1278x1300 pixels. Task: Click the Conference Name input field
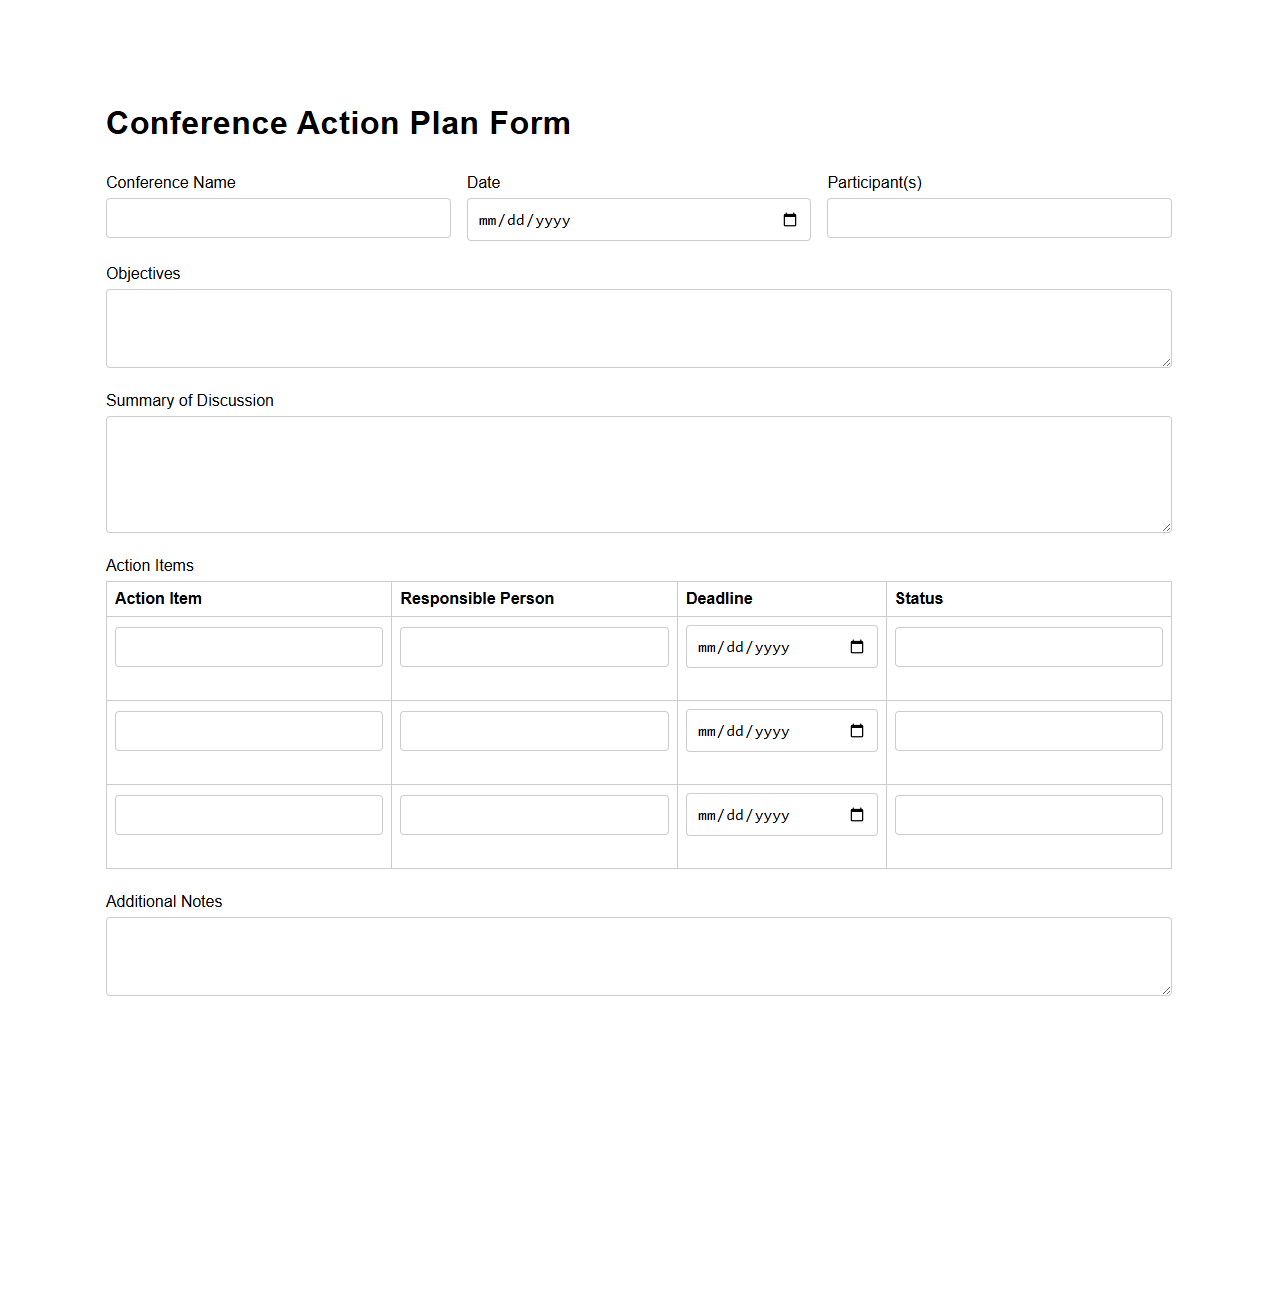pyautogui.click(x=278, y=218)
